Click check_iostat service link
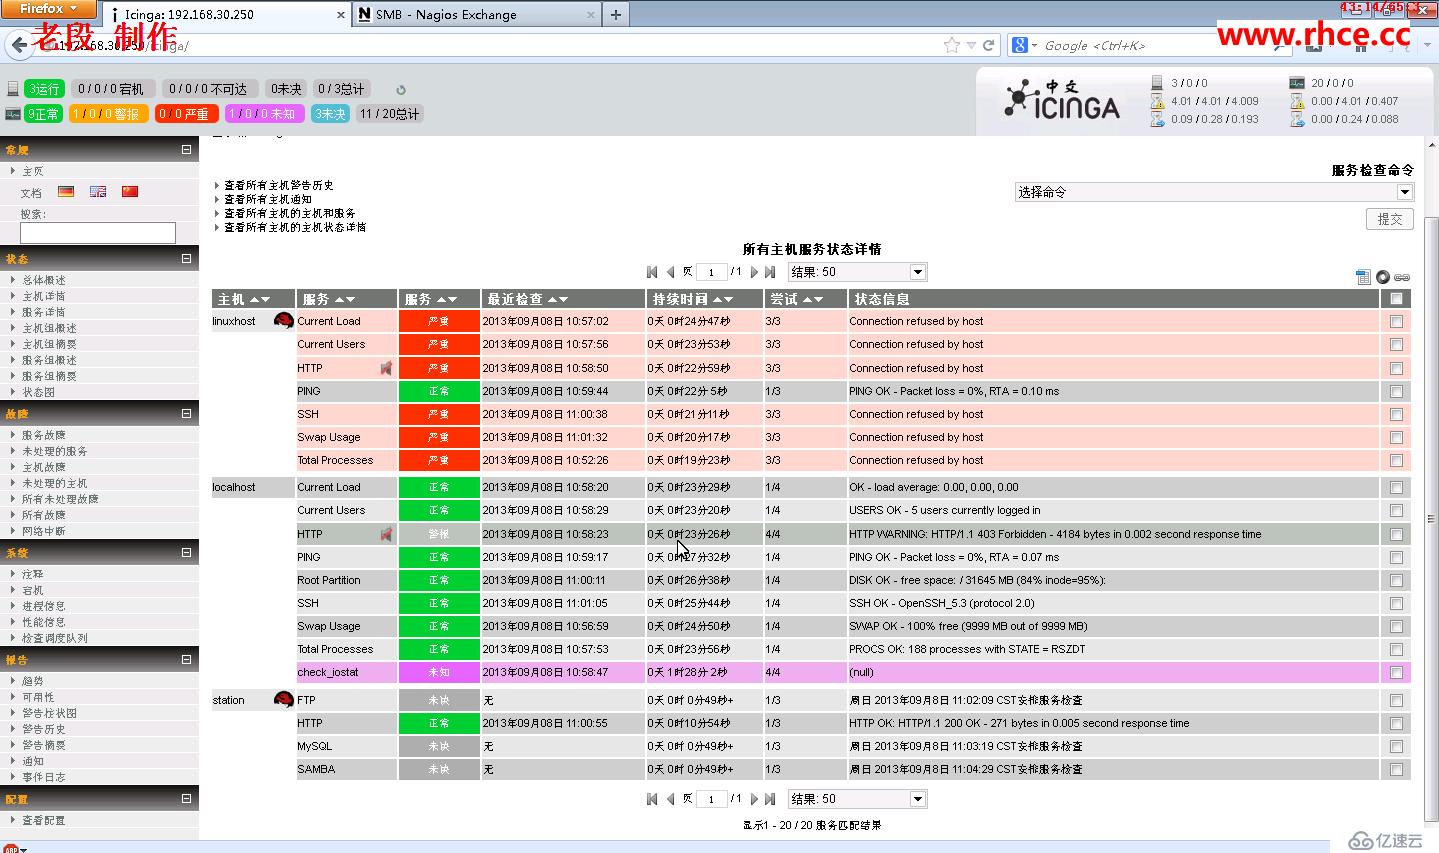 click(x=327, y=672)
